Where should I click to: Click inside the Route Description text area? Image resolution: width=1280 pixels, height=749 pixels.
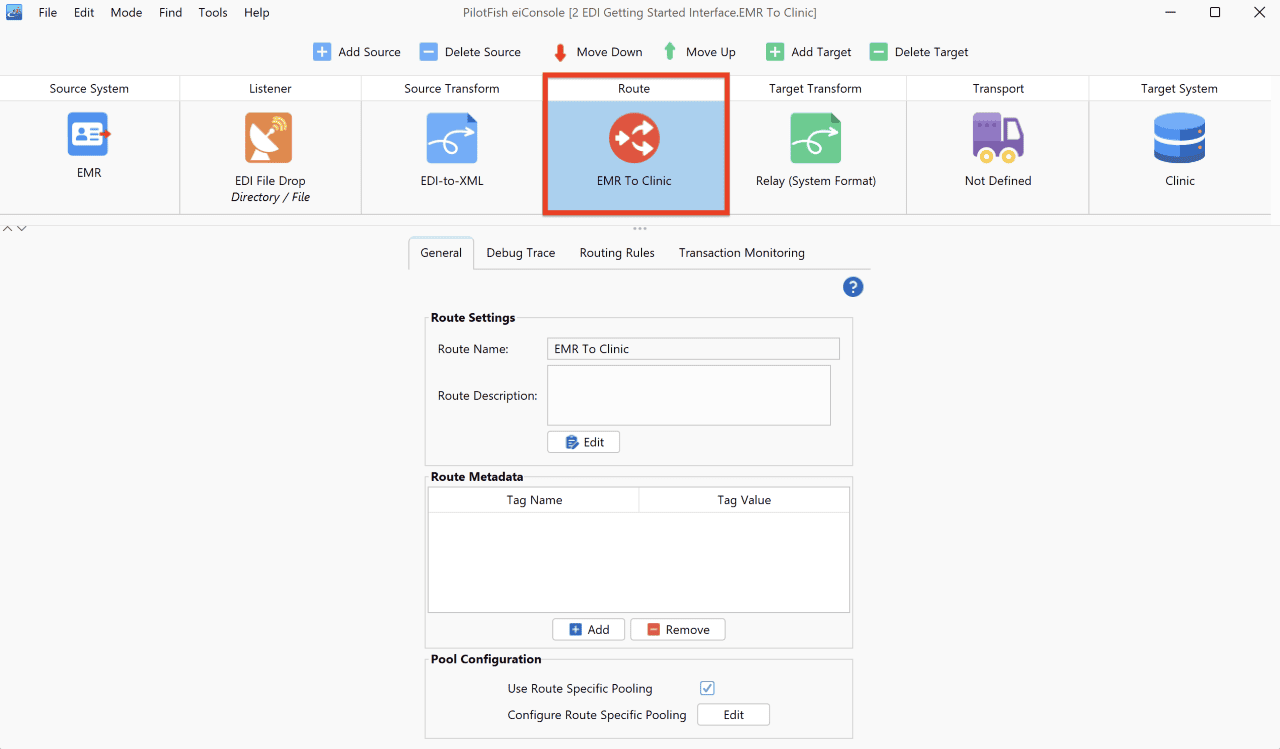[x=689, y=395]
